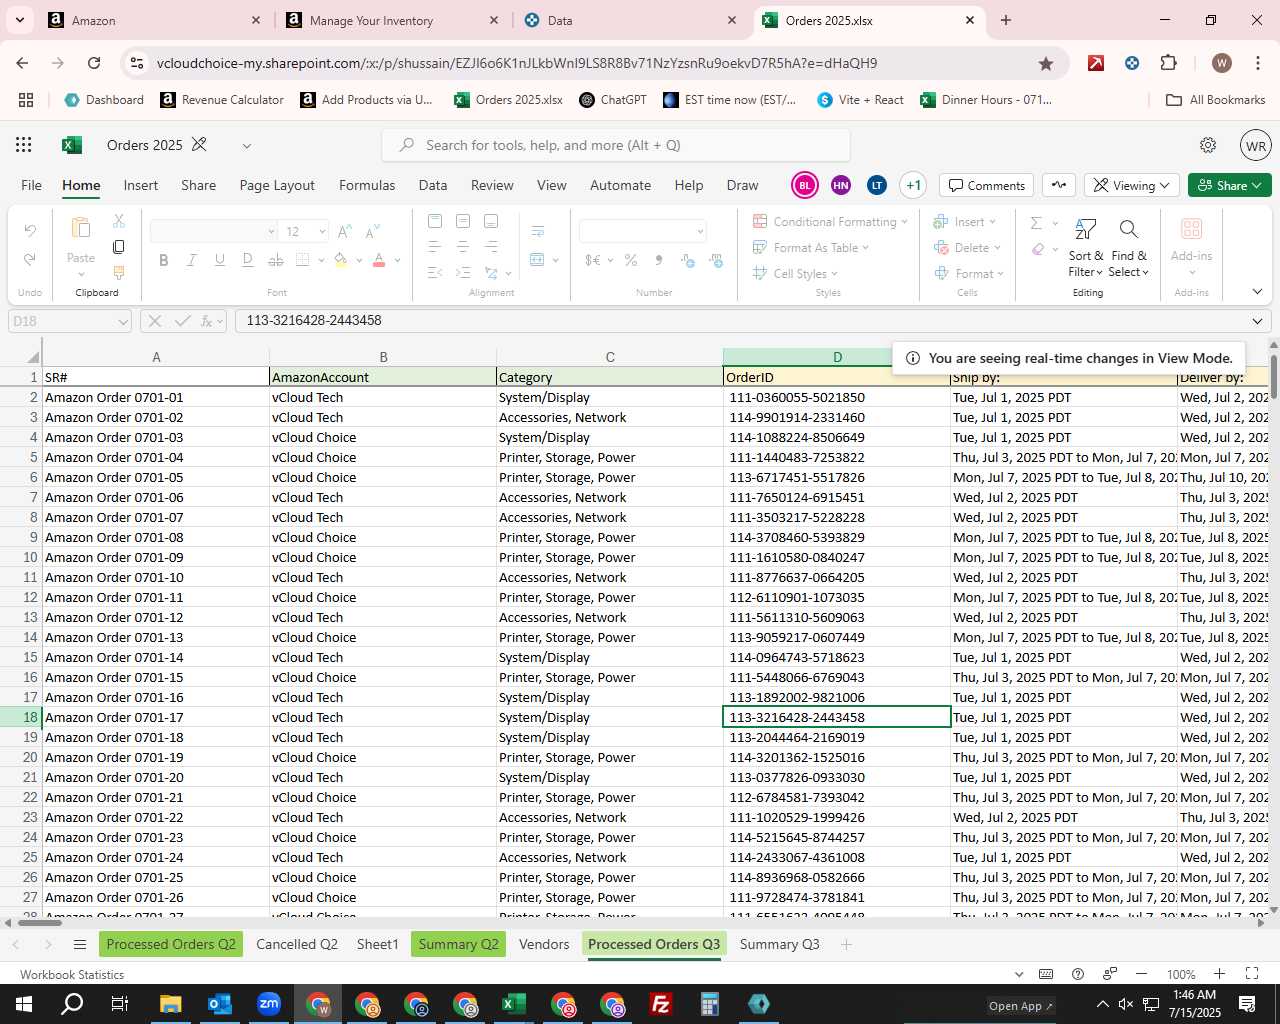This screenshot has height=1024, width=1280.
Task: Click the search for tools box
Action: [616, 145]
